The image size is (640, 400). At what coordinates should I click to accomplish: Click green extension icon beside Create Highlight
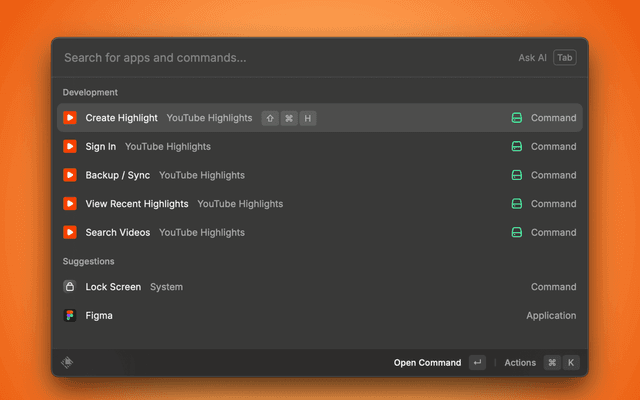[517, 118]
